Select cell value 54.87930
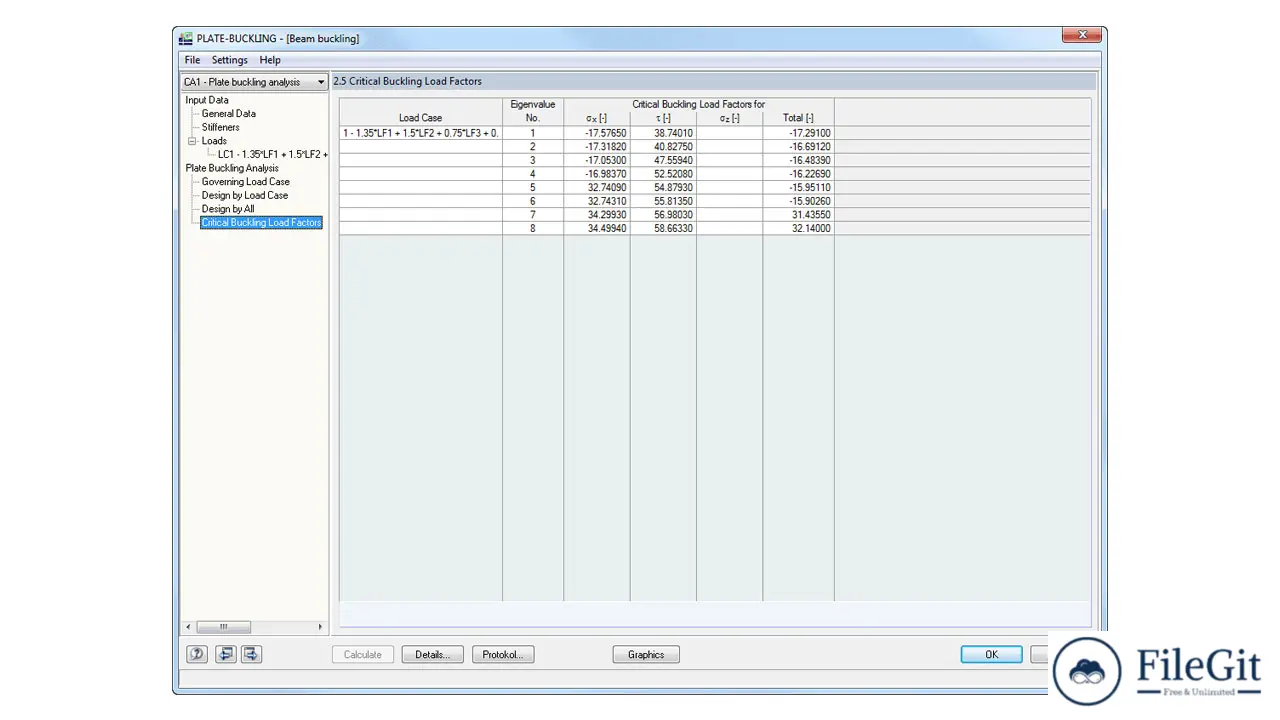 (663, 187)
